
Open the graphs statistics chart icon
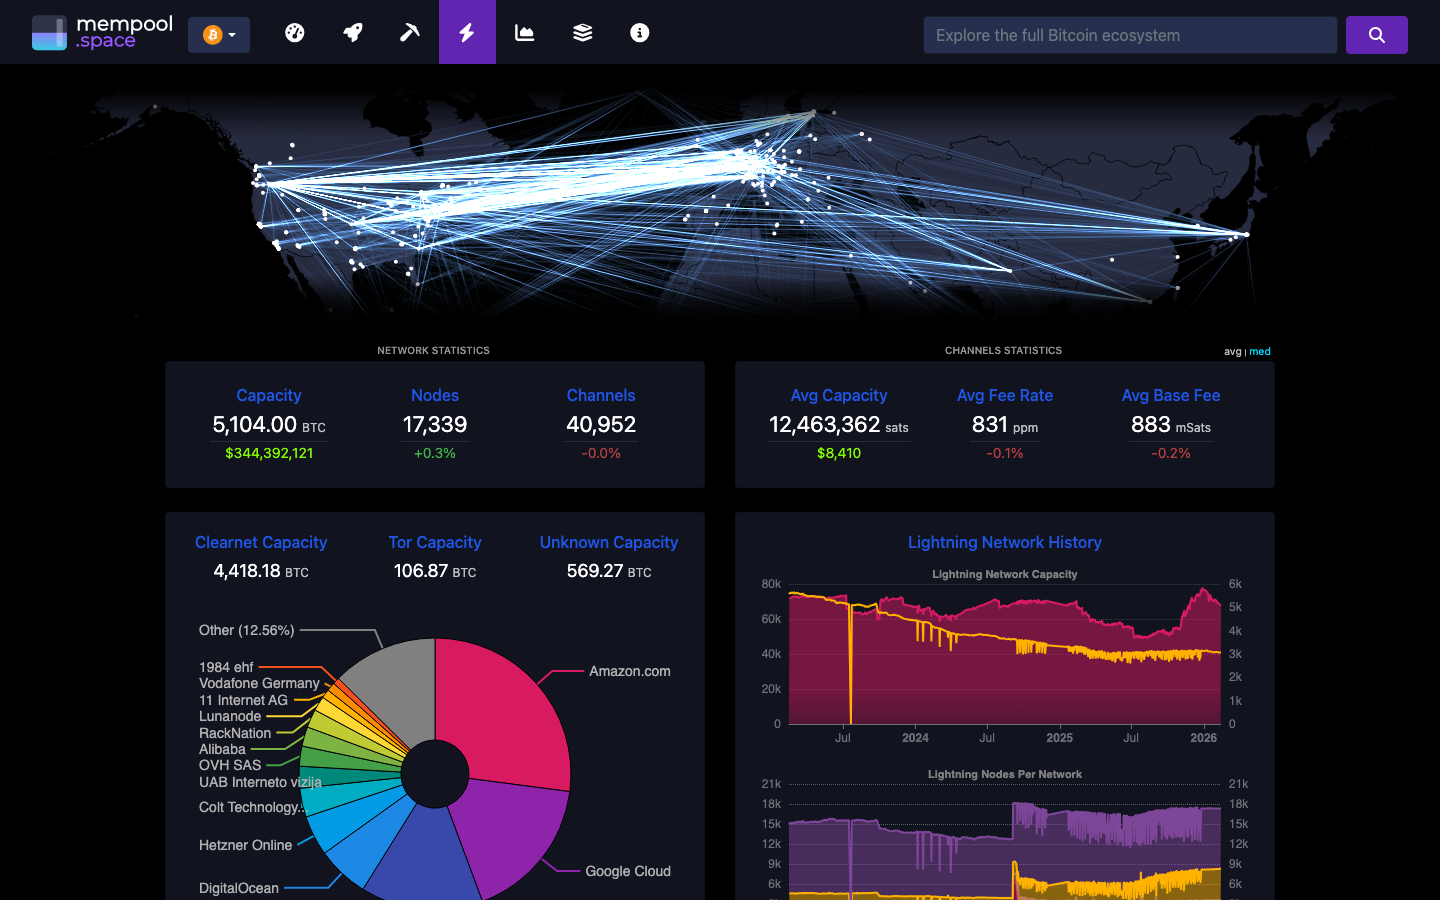coord(525,32)
